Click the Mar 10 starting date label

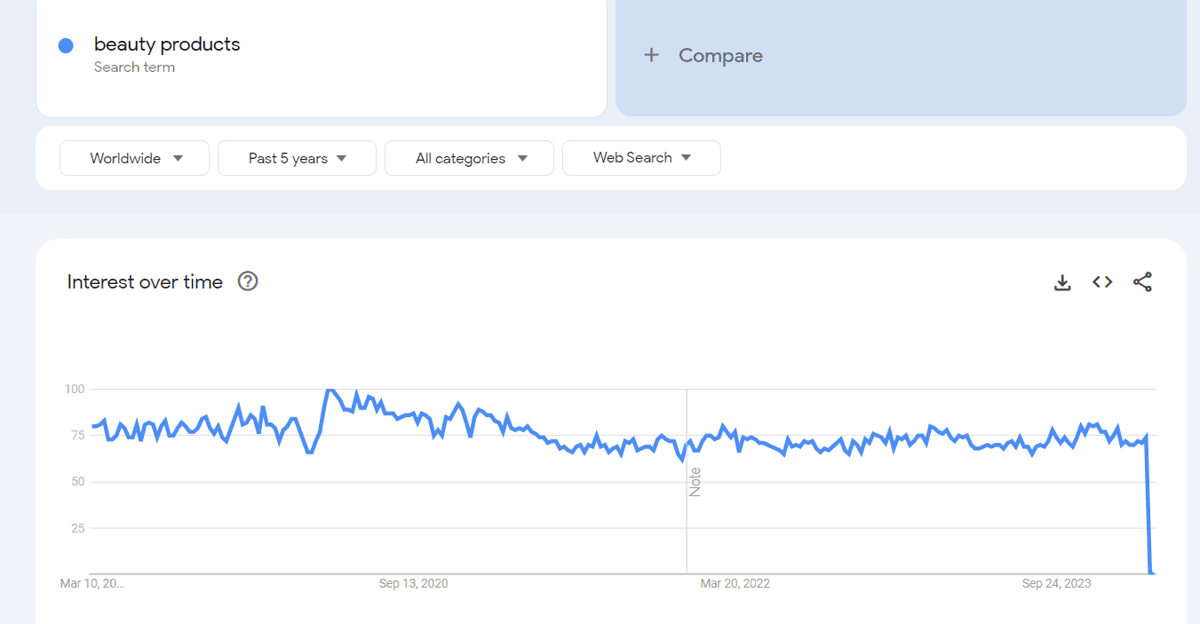coord(92,583)
